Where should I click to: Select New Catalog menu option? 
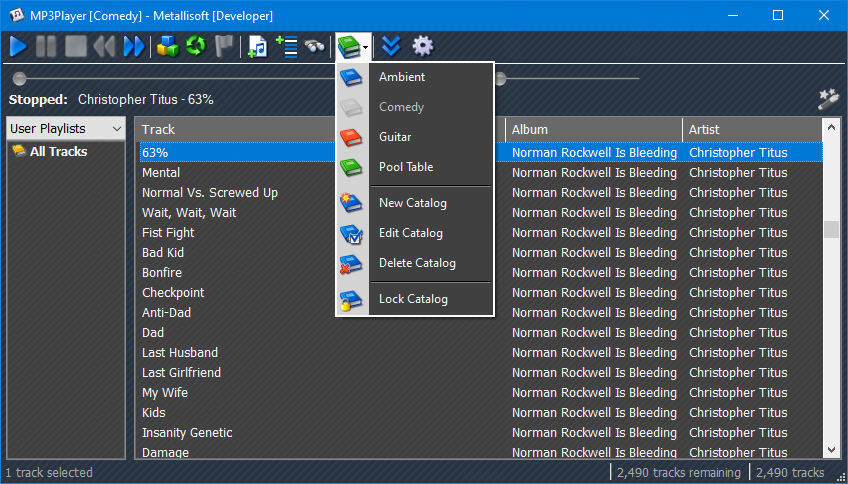412,203
